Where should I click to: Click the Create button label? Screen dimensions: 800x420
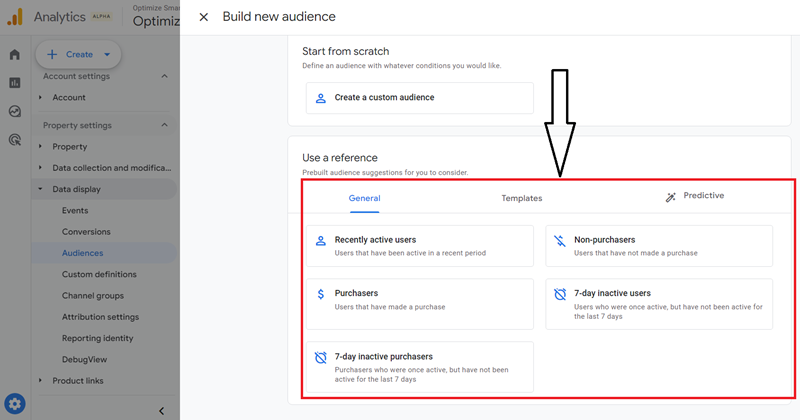(x=79, y=54)
